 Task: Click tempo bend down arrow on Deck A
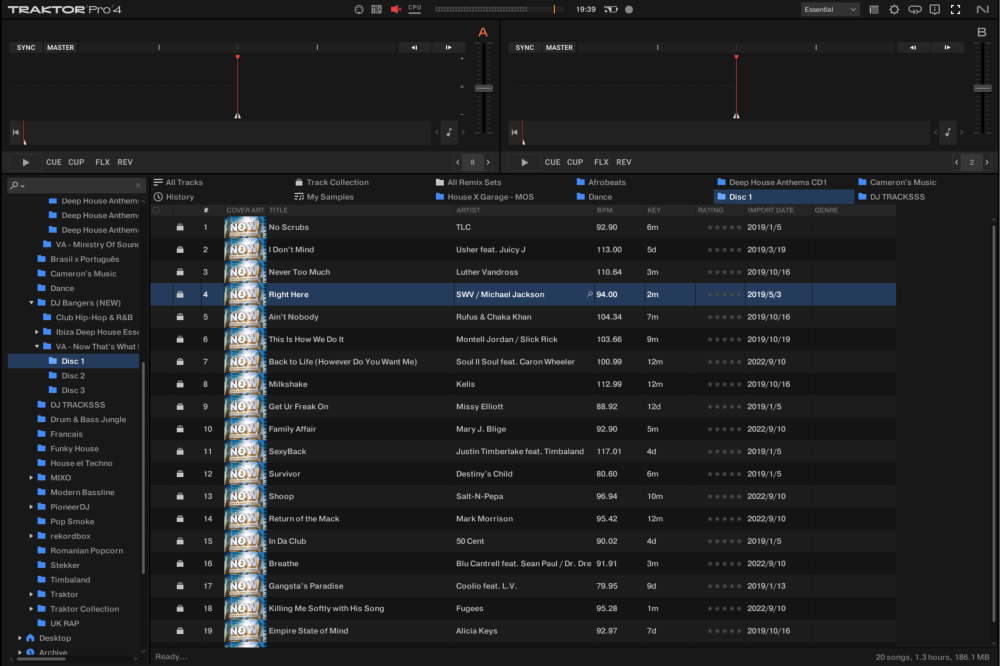414,47
